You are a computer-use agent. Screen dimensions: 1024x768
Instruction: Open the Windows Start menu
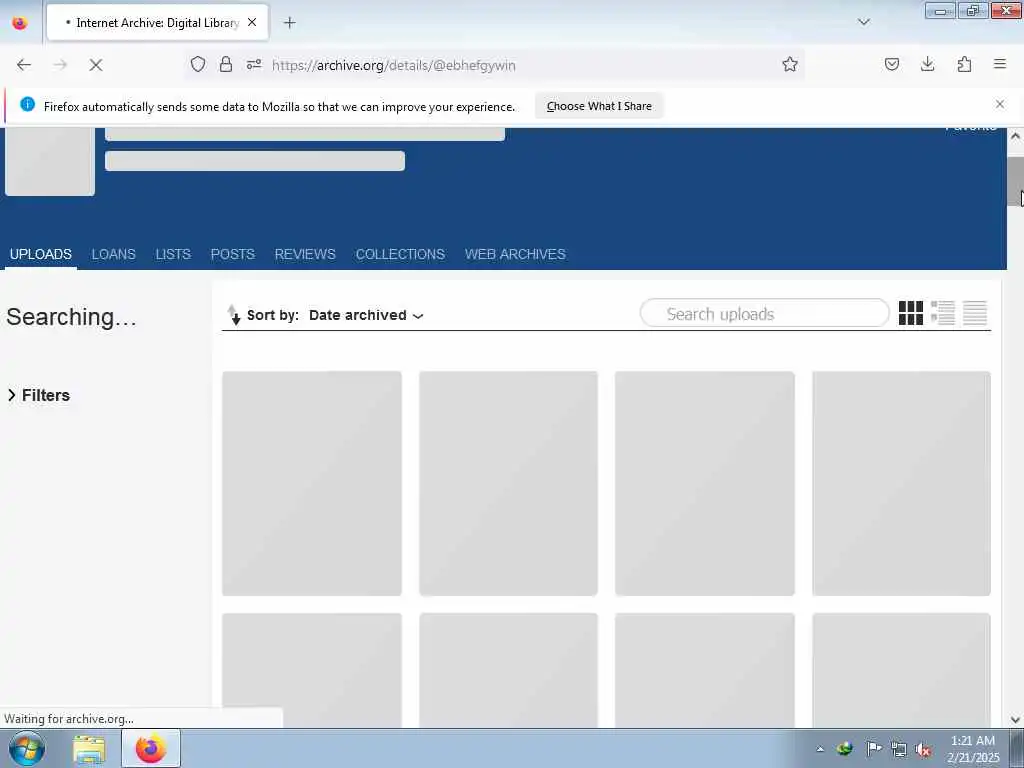coord(27,748)
